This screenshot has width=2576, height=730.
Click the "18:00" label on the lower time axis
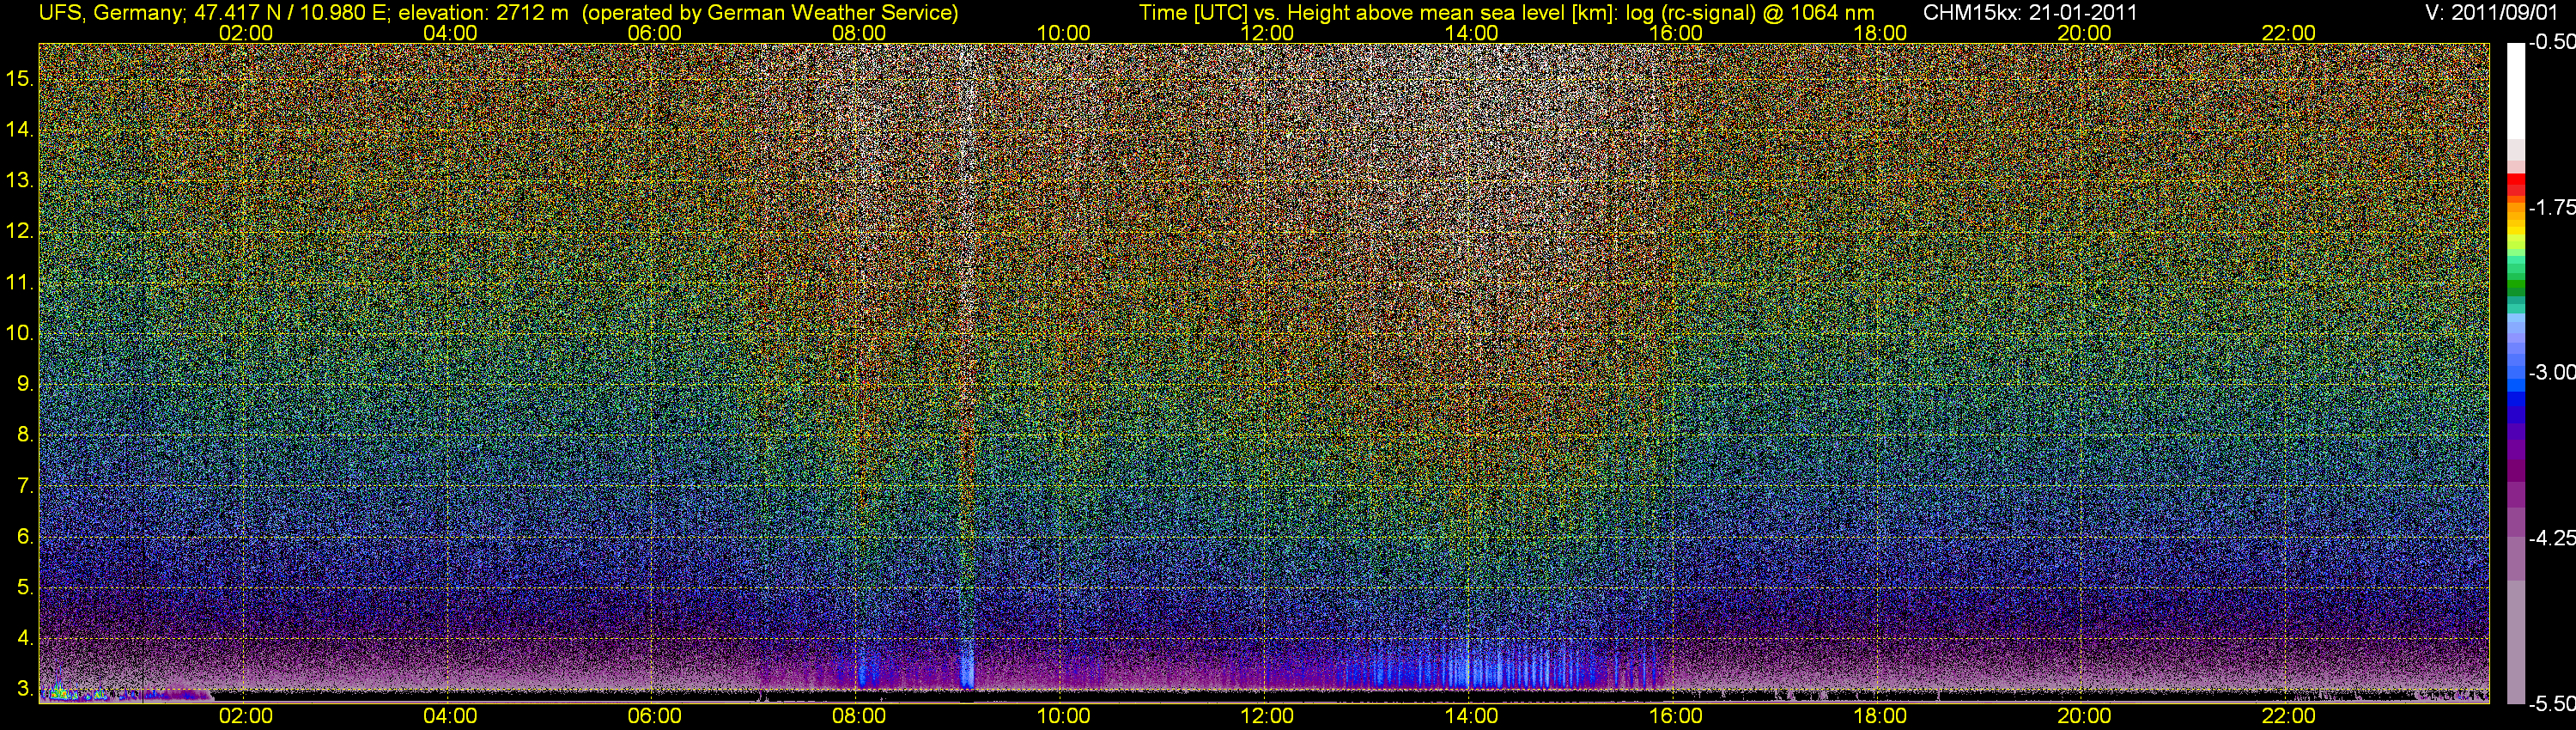click(x=1880, y=716)
